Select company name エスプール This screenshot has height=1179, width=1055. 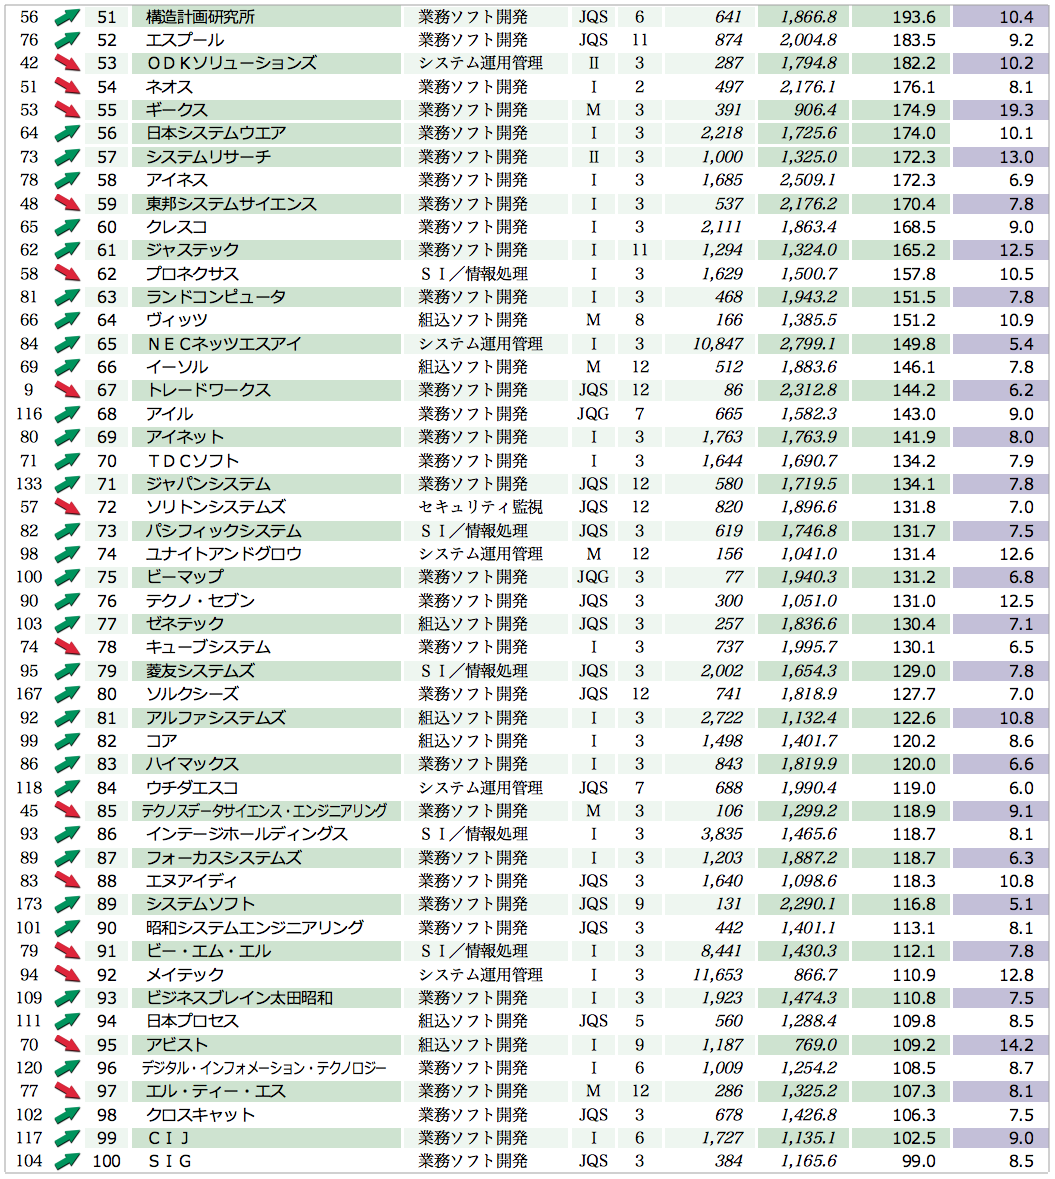(185, 40)
